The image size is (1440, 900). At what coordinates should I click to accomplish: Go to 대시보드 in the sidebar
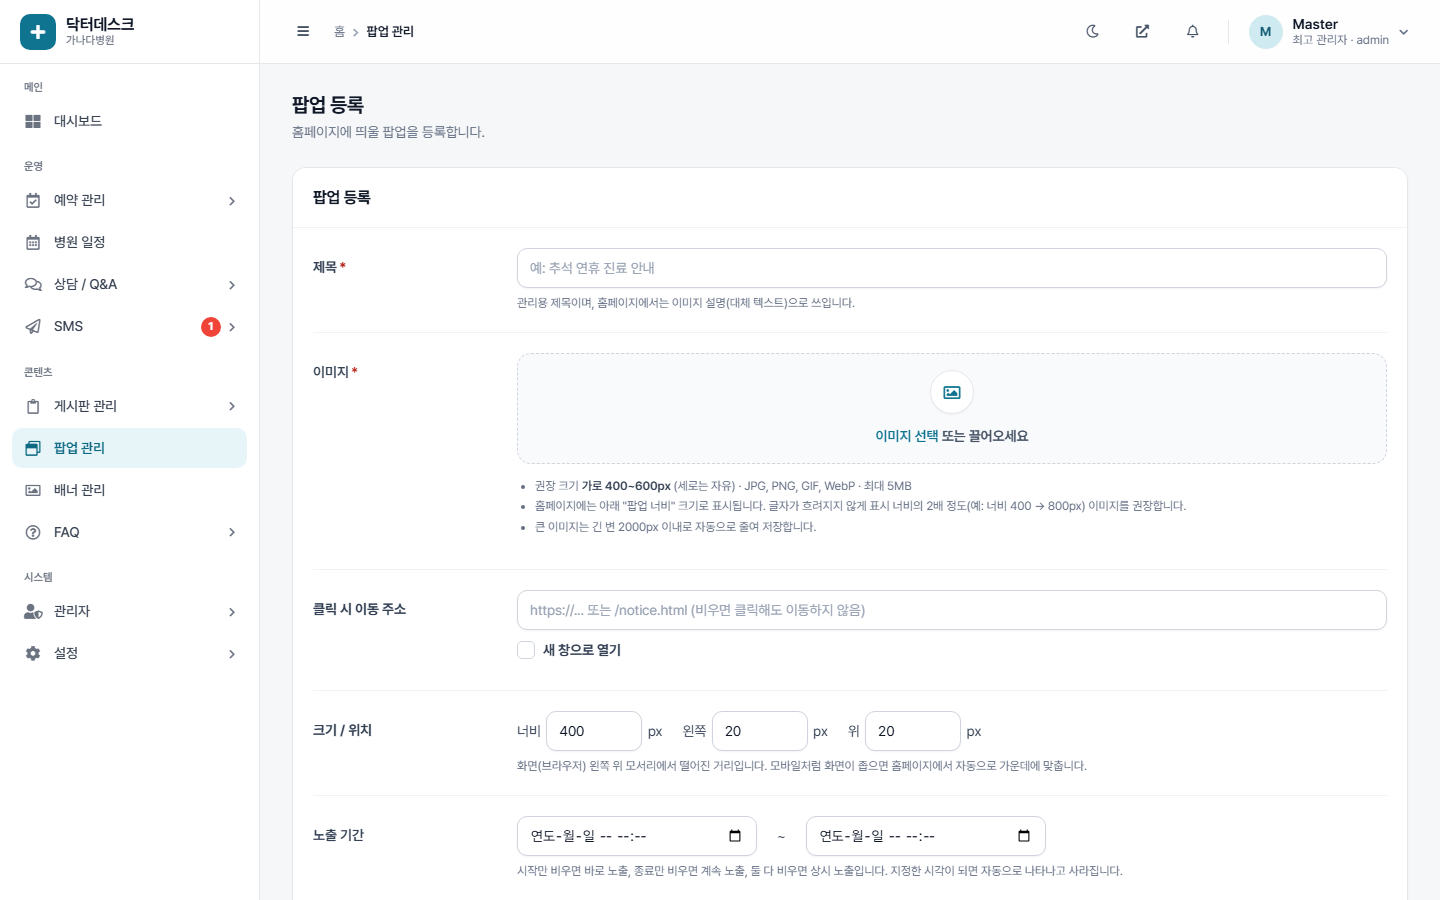click(129, 121)
